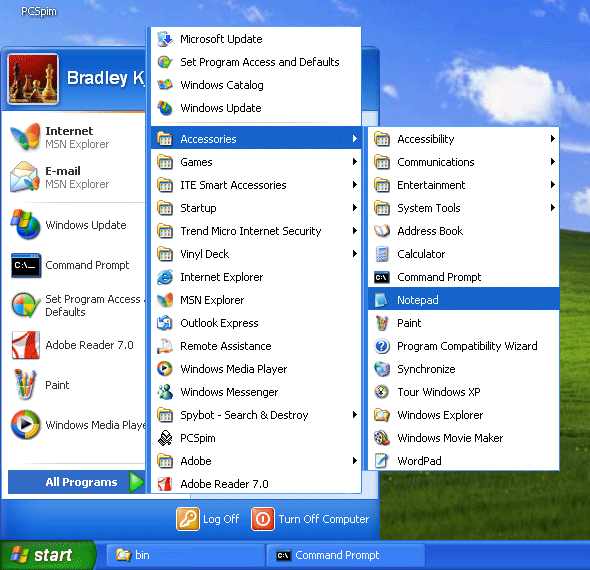This screenshot has height=570, width=590.
Task: Click the Windows Messenger icon
Action: pos(165,392)
